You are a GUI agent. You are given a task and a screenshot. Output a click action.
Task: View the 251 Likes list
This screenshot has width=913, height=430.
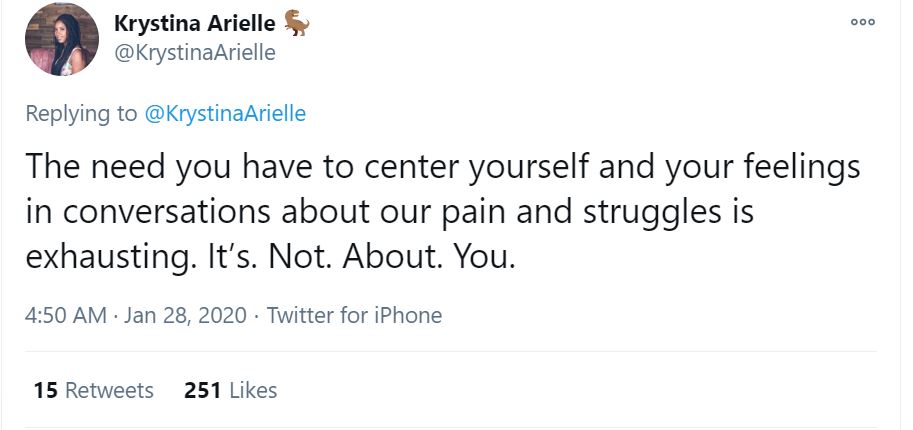click(x=230, y=390)
